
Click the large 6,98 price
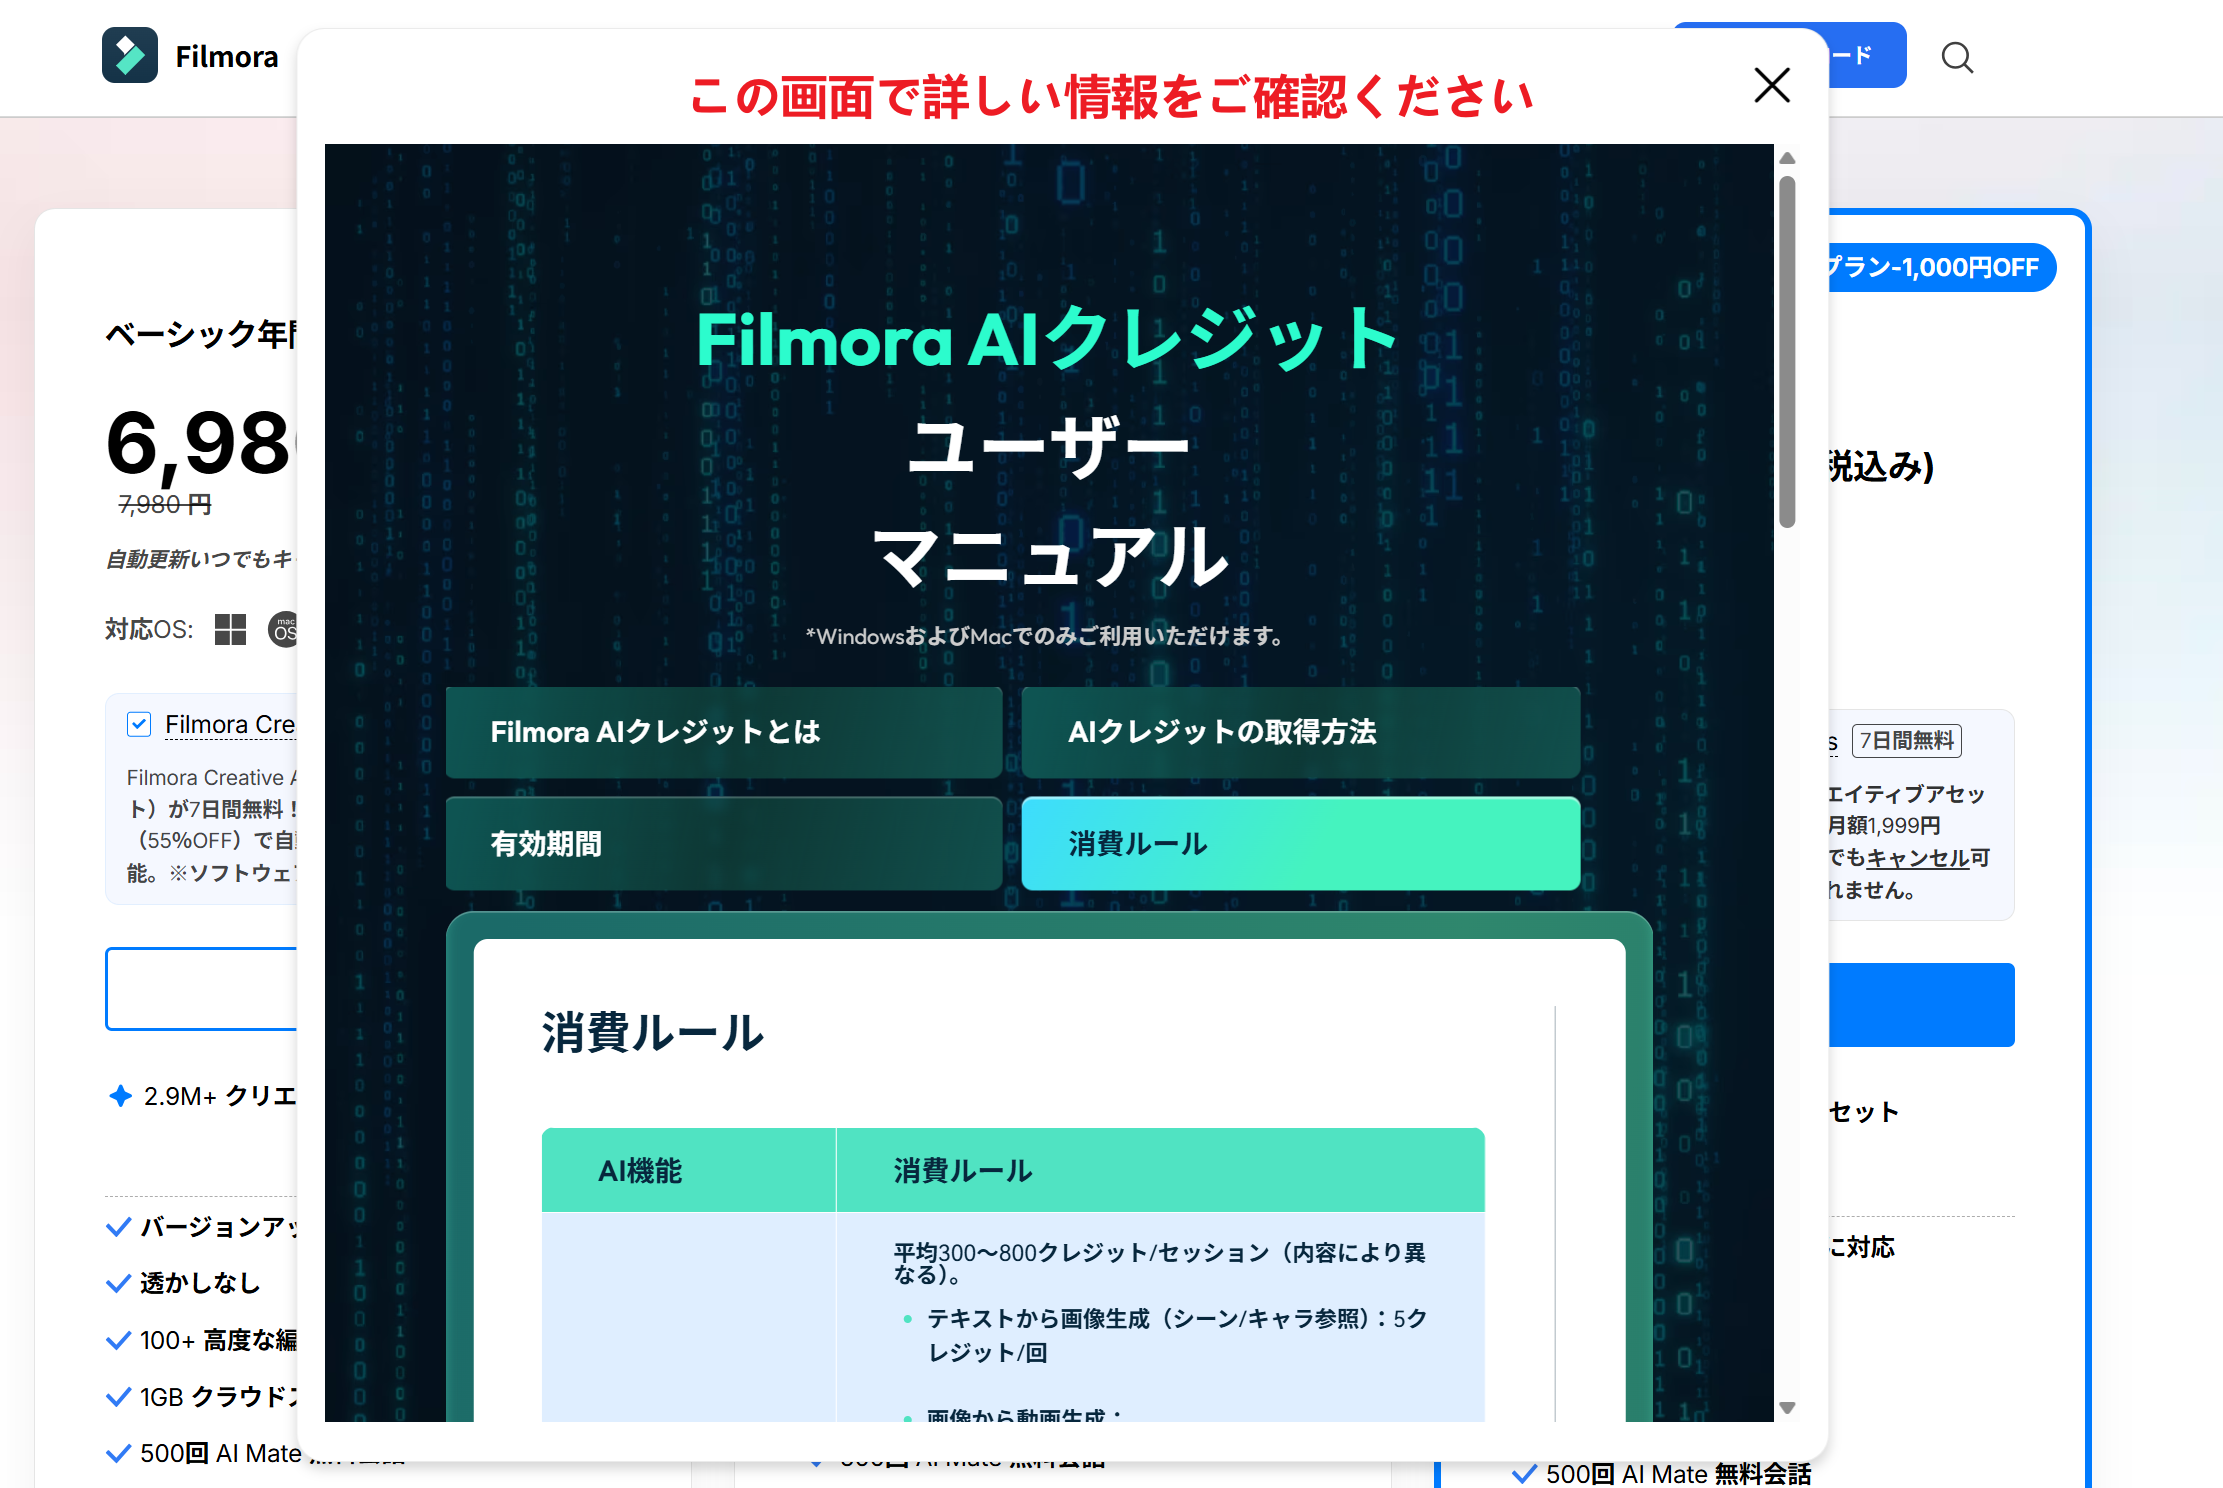pyautogui.click(x=201, y=444)
